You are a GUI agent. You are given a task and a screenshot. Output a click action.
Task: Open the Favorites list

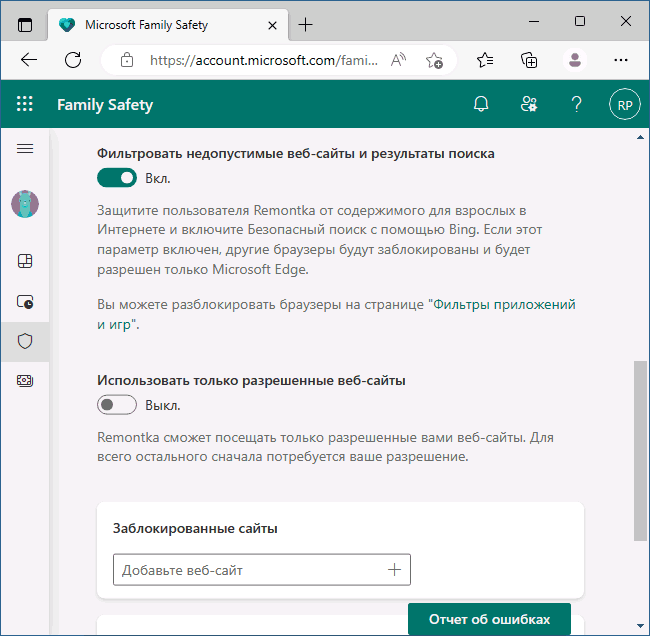point(485,61)
